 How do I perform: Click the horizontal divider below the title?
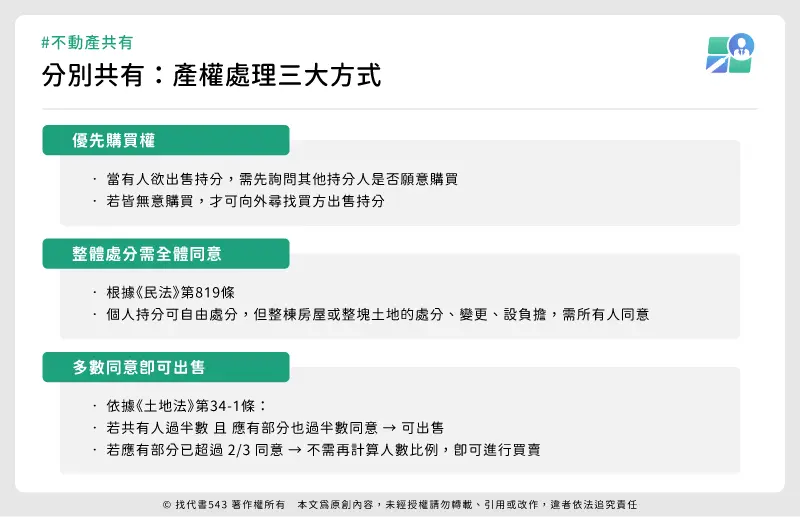(400, 109)
